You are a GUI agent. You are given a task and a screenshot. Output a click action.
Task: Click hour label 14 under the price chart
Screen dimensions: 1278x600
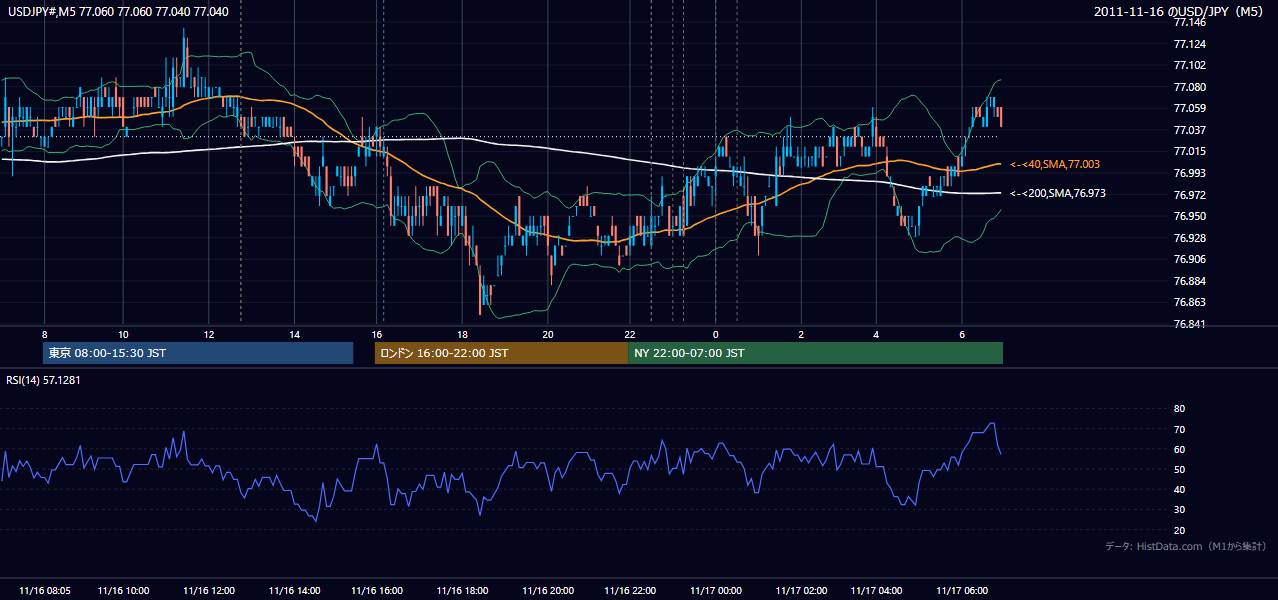tap(294, 334)
